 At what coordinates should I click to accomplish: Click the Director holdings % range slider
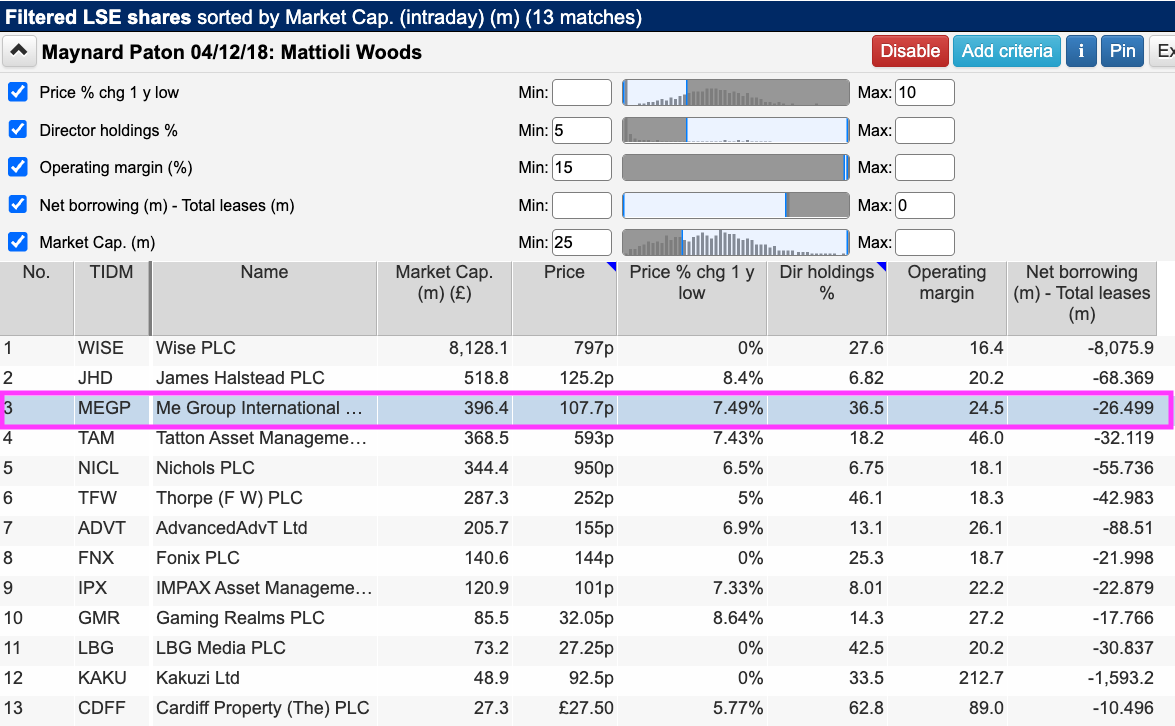736,130
